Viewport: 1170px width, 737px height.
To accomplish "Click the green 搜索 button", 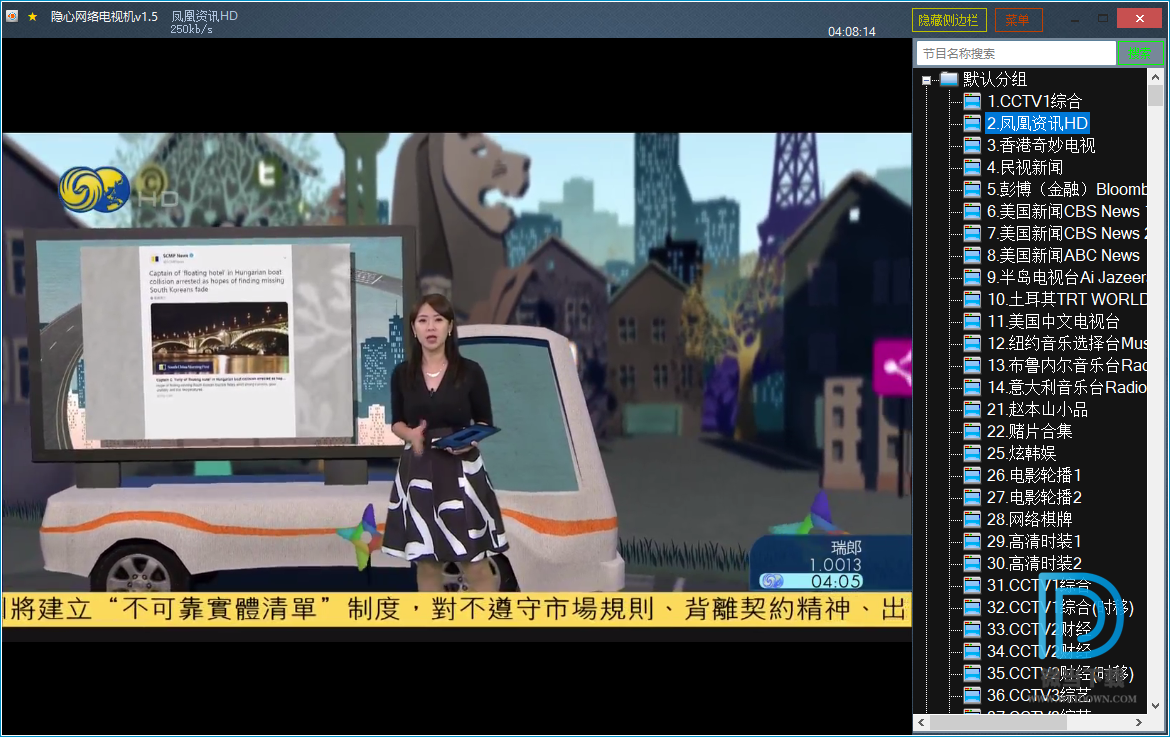I will click(x=1139, y=54).
